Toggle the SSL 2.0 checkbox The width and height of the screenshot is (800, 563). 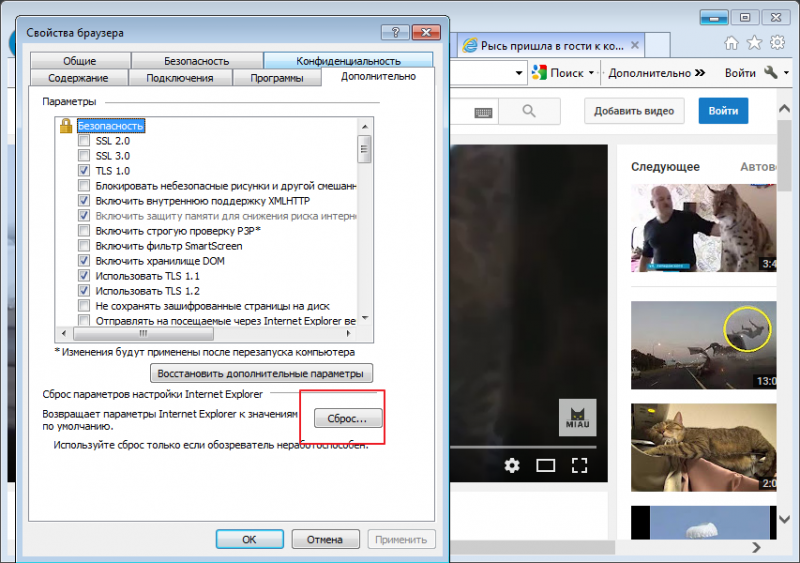click(x=84, y=140)
